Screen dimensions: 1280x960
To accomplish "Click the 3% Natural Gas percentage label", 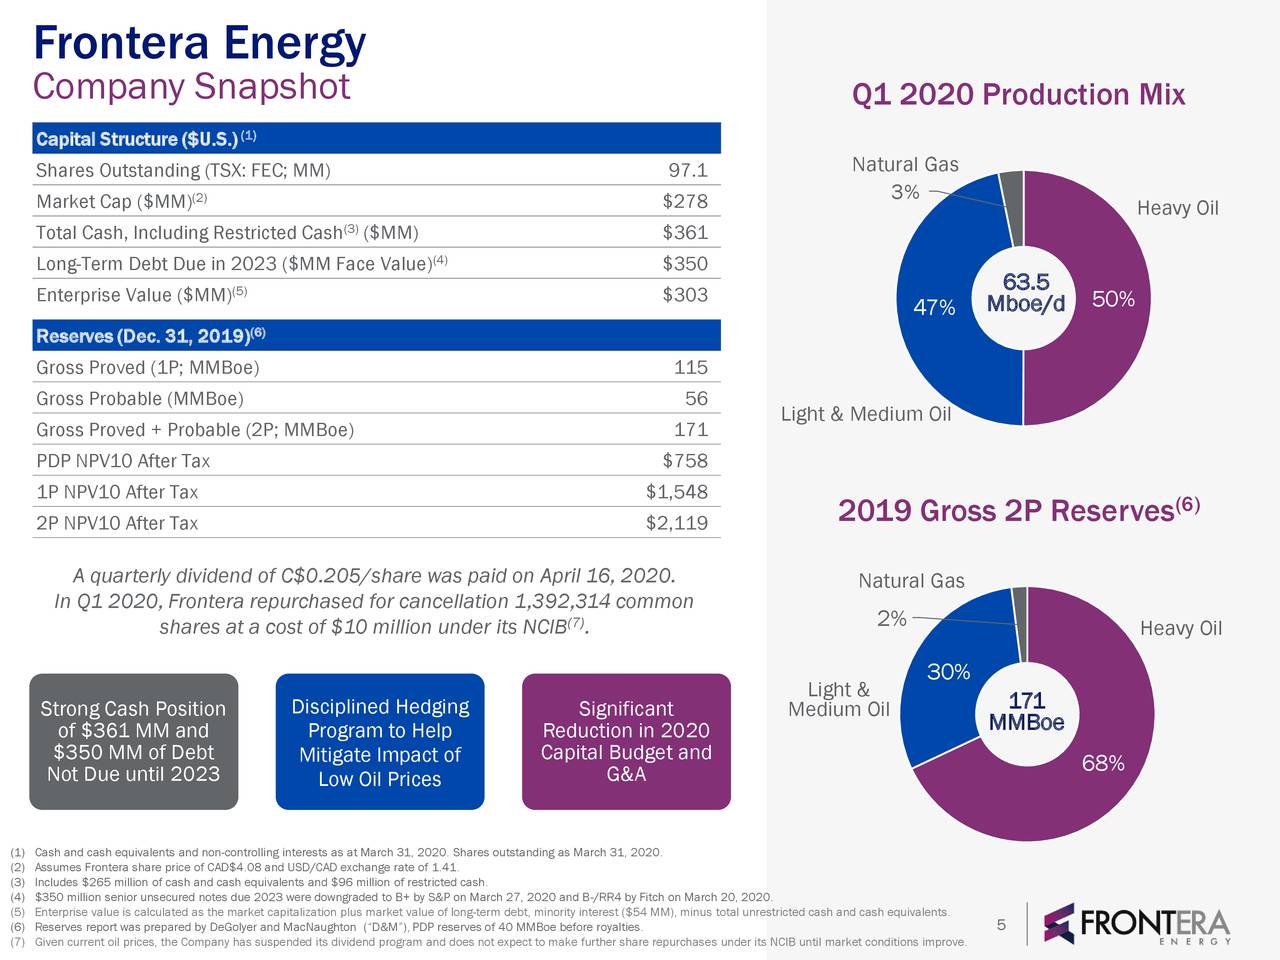I will (905, 192).
